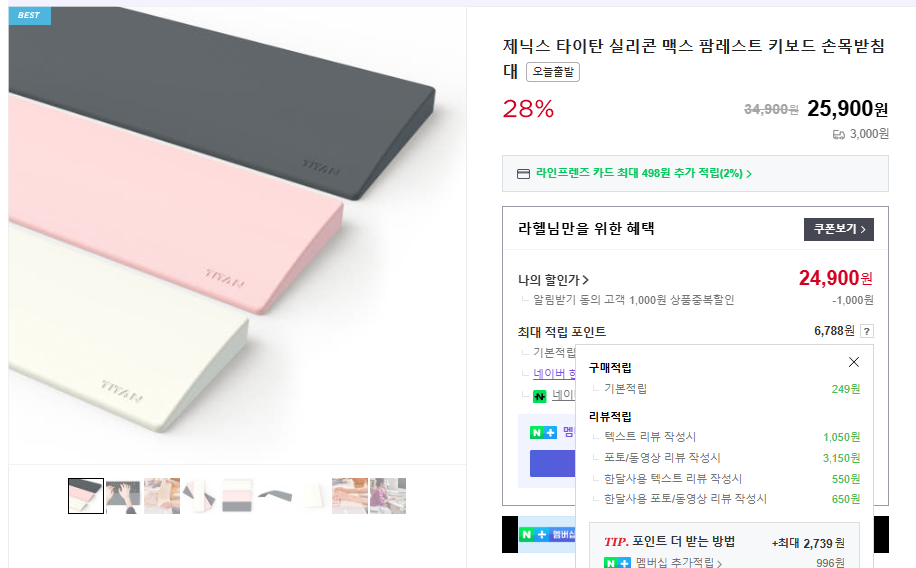Click the green N Pay icon
916x568 pixels.
pos(540,396)
